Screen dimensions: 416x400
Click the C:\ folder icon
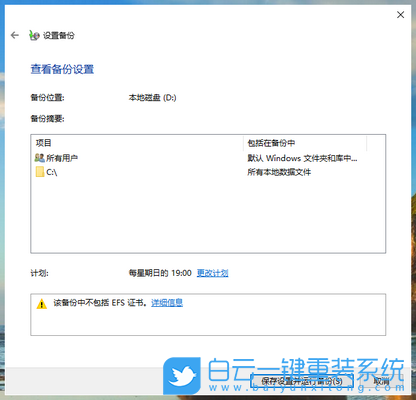pos(40,172)
